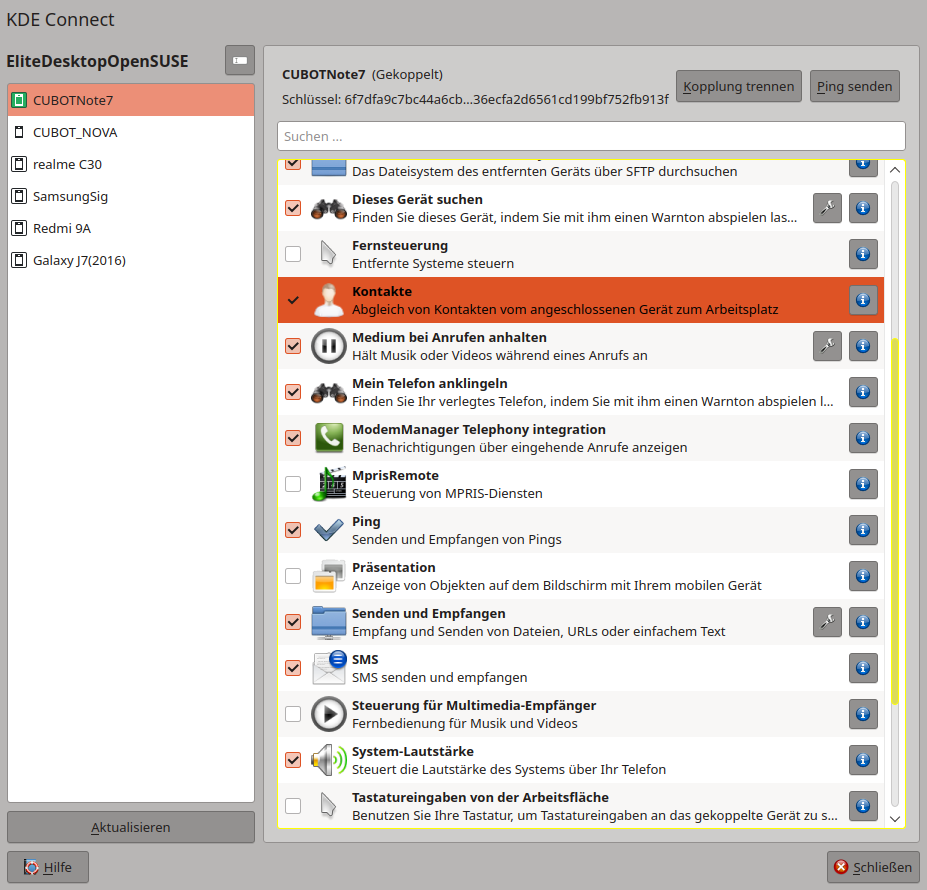
Task: Click the Schlüssel fingerprint text
Action: (475, 99)
